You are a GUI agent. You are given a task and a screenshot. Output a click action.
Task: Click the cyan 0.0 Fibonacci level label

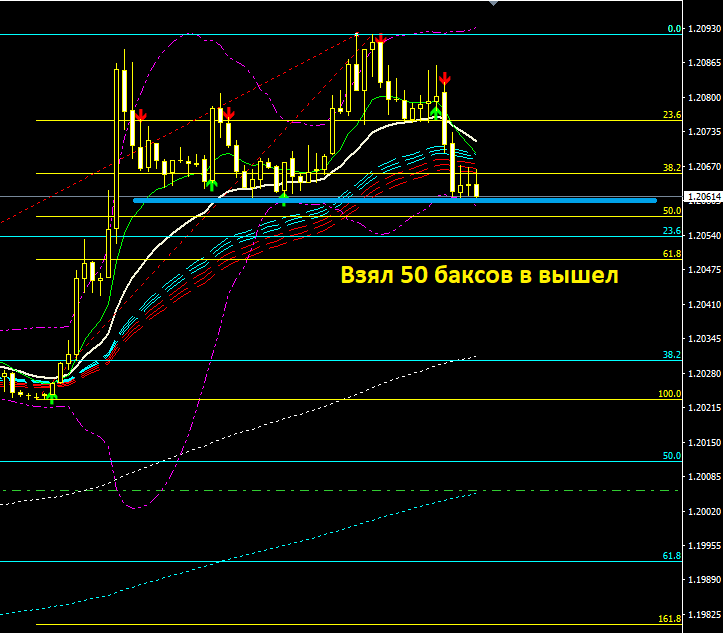(x=674, y=29)
